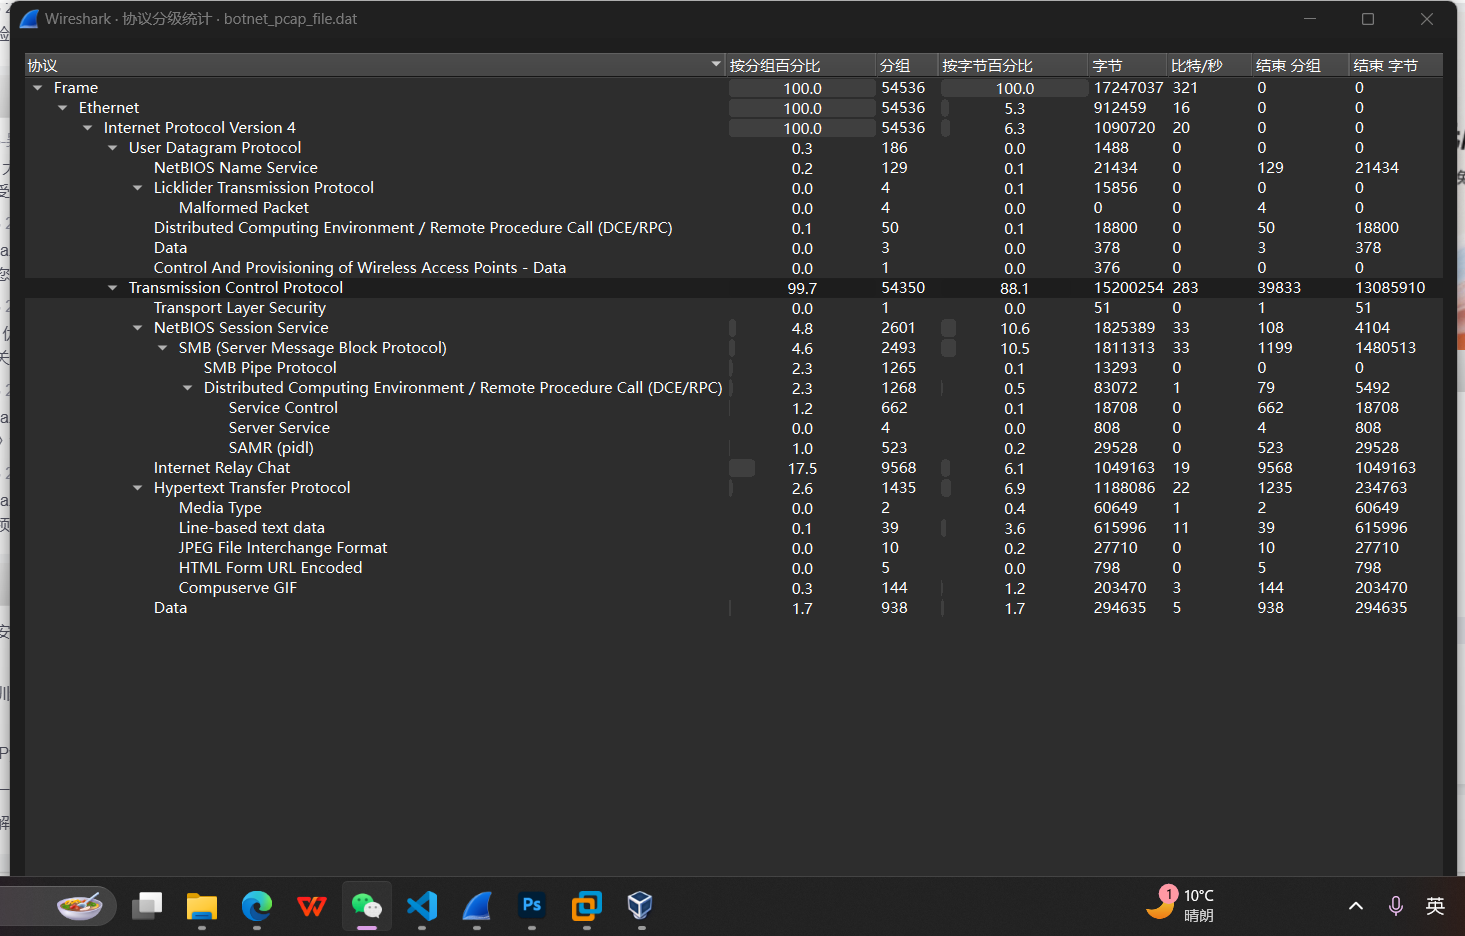1465x936 pixels.
Task: Click the 100.0 byte percent bar in Frame row
Action: pos(1014,88)
